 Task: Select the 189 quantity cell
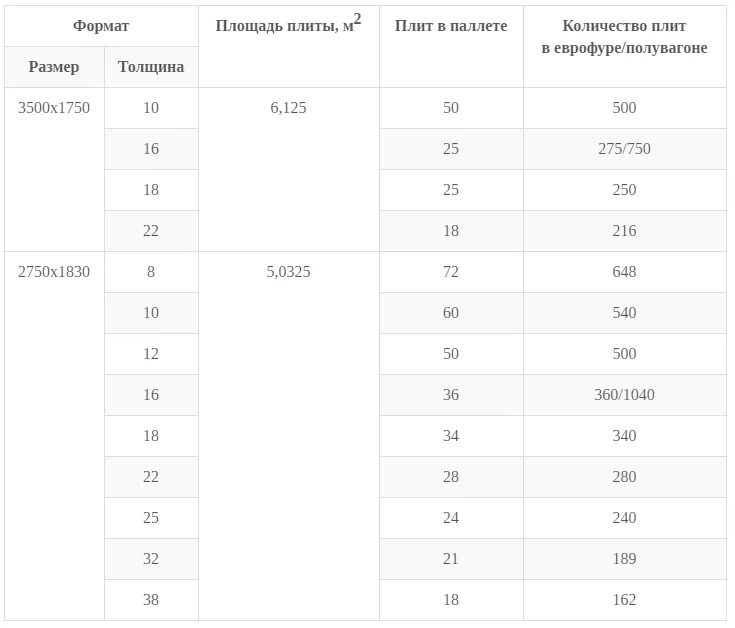(x=624, y=559)
